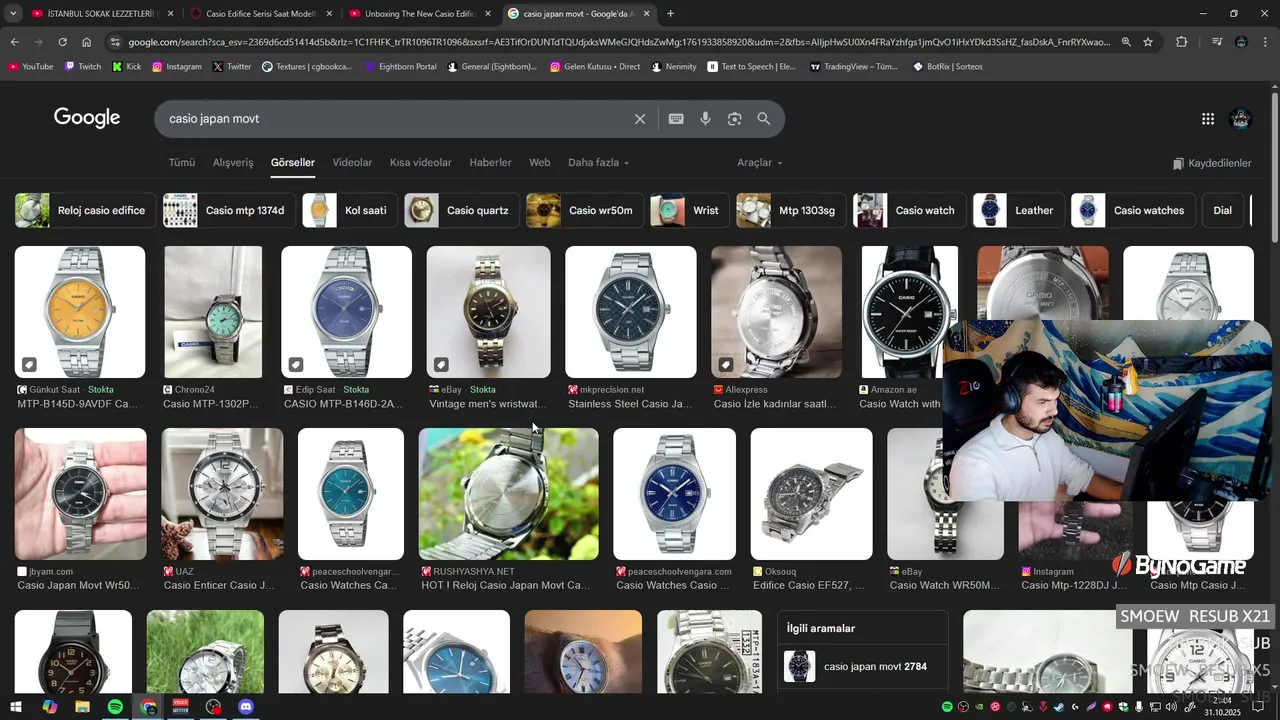
Task: Open TradingView bookmark
Action: click(x=854, y=67)
